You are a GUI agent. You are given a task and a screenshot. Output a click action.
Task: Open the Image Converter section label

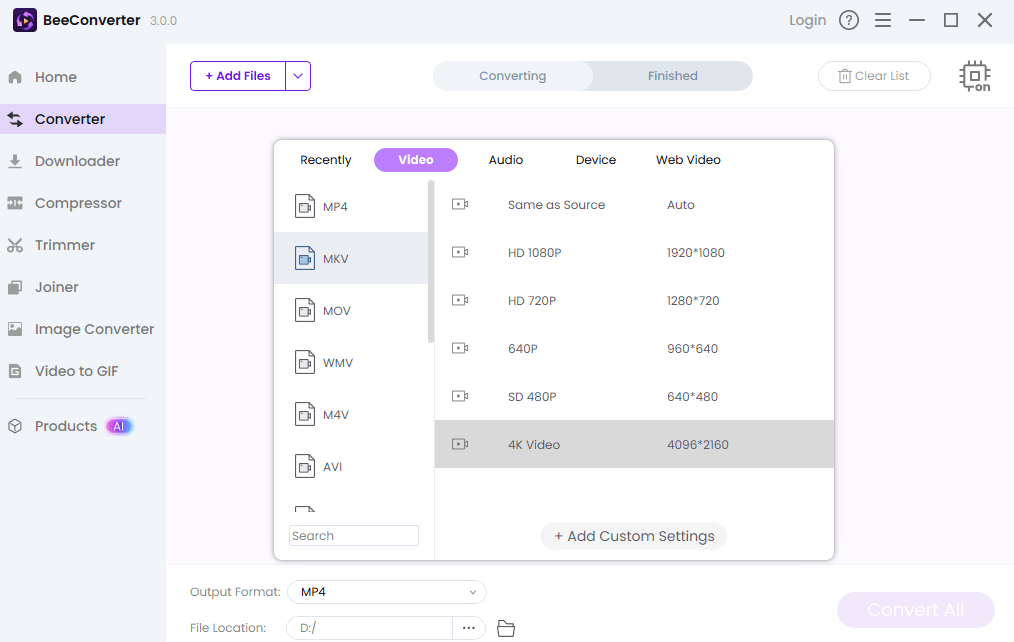(94, 329)
